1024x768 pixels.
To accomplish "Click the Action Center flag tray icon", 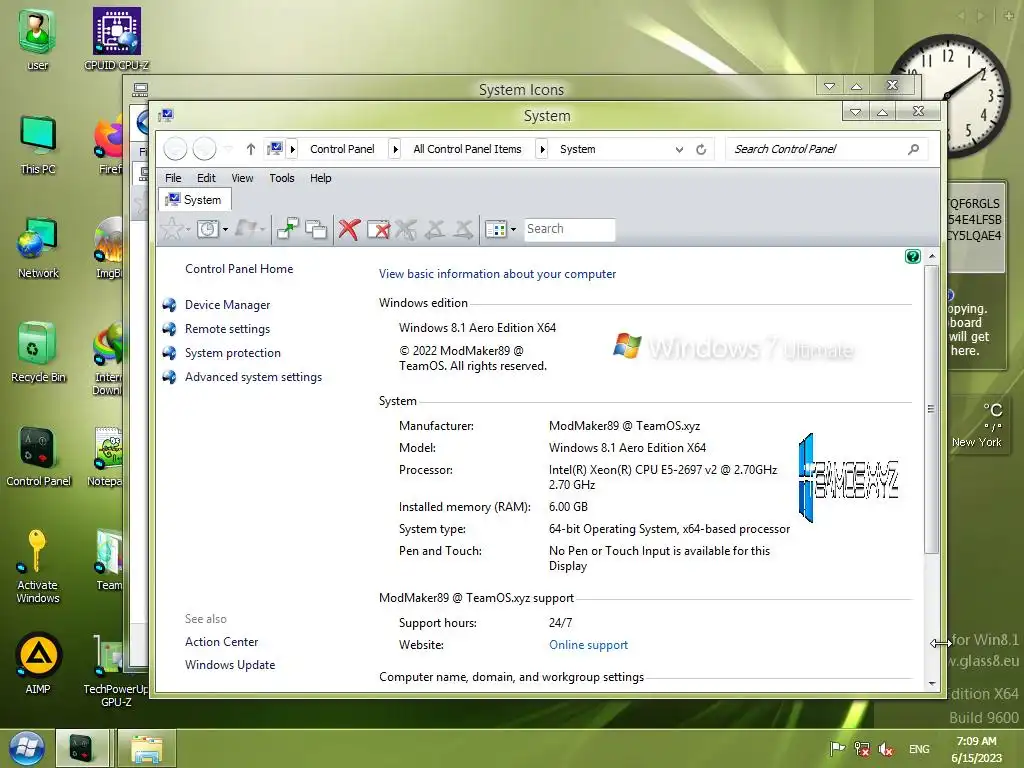I will pyautogui.click(x=837, y=749).
